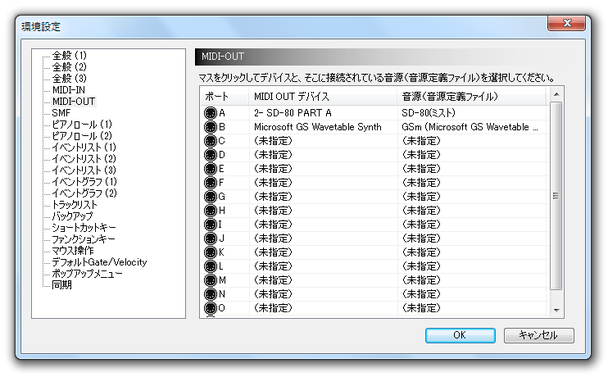Open ポップアップメニュー settings page
The height and width of the screenshot is (377, 608).
(x=87, y=273)
